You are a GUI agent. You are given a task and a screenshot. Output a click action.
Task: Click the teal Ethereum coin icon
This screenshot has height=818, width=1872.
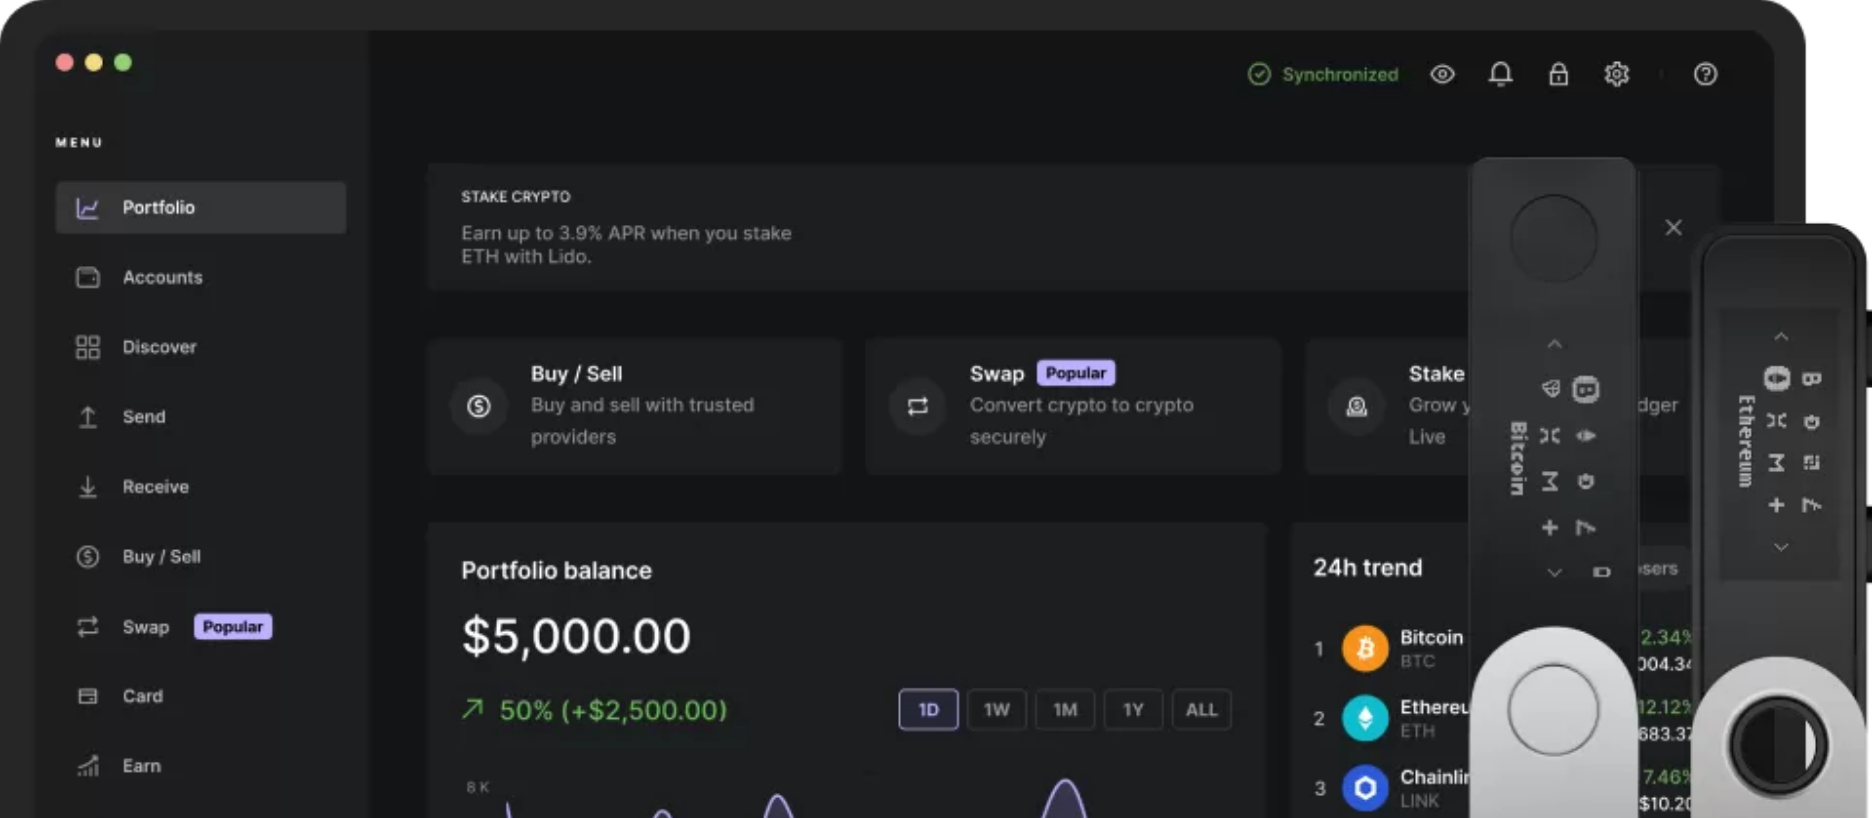click(x=1365, y=718)
